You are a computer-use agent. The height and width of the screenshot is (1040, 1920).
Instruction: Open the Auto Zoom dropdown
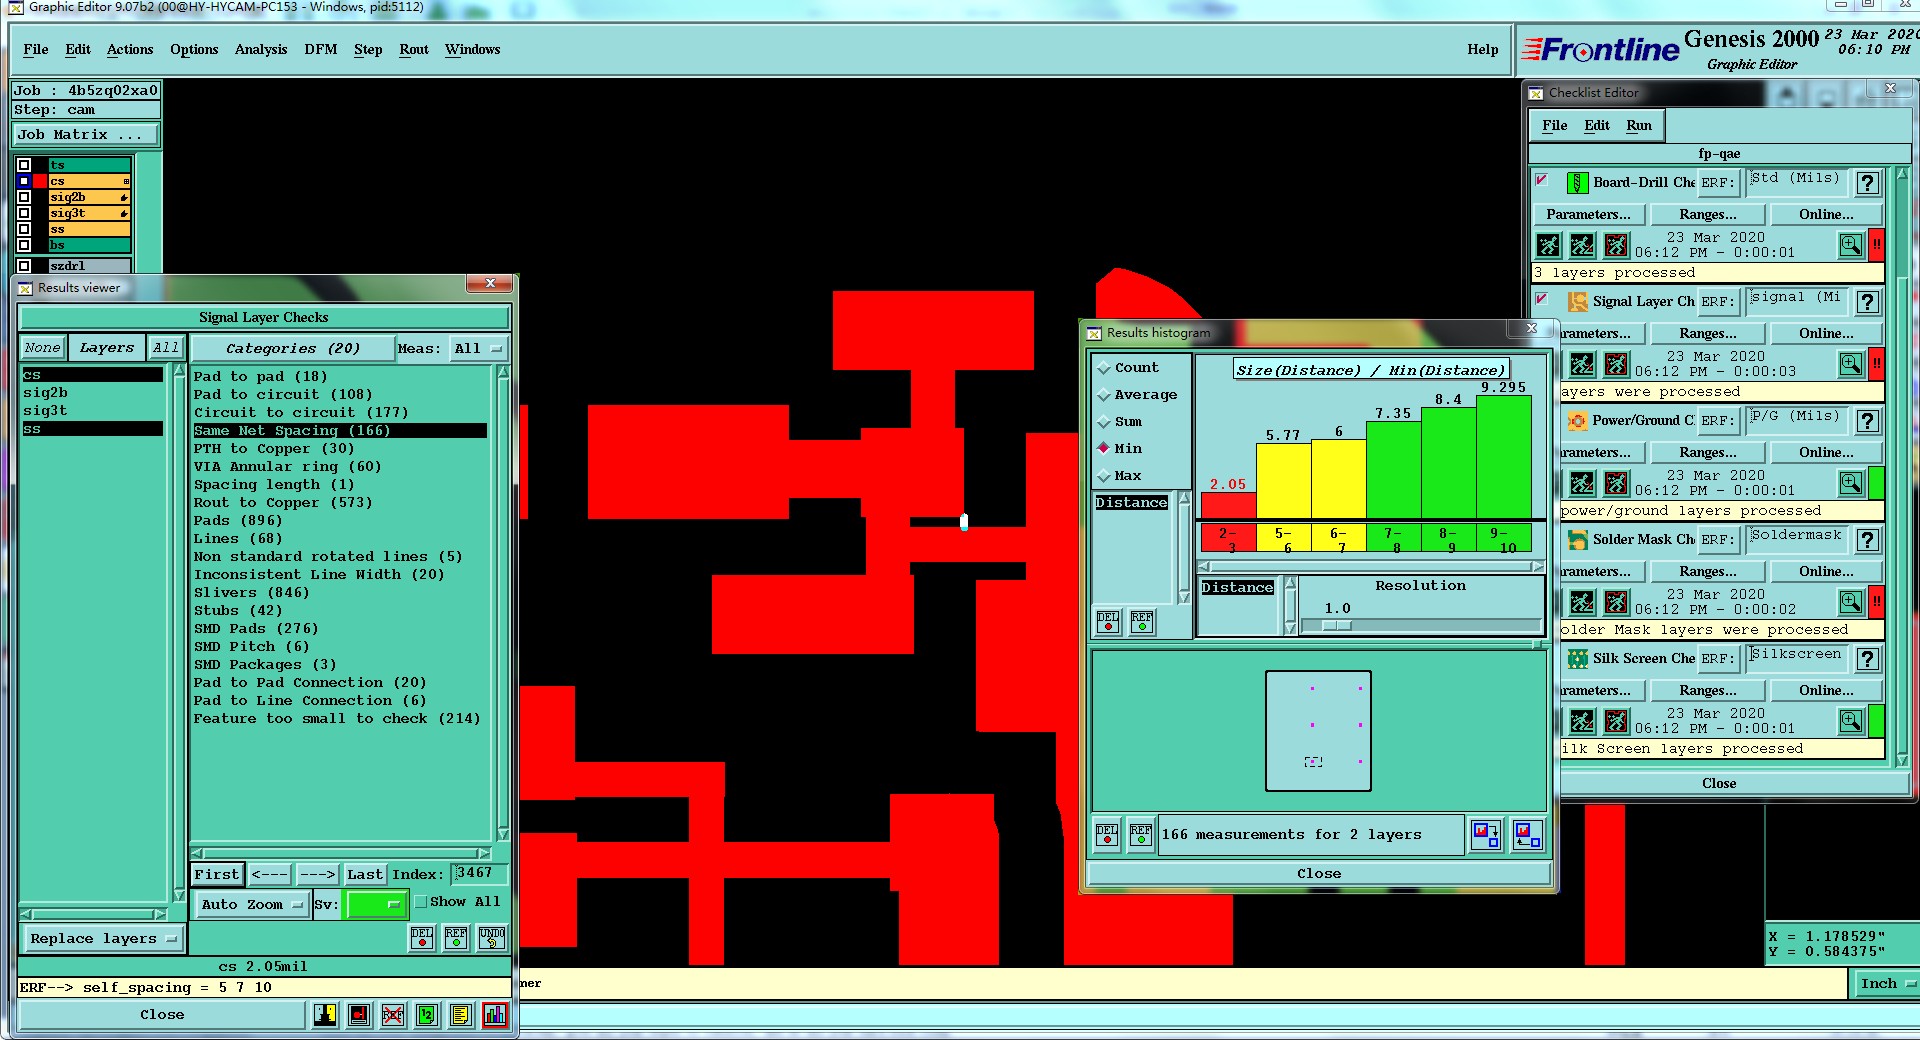coord(252,905)
